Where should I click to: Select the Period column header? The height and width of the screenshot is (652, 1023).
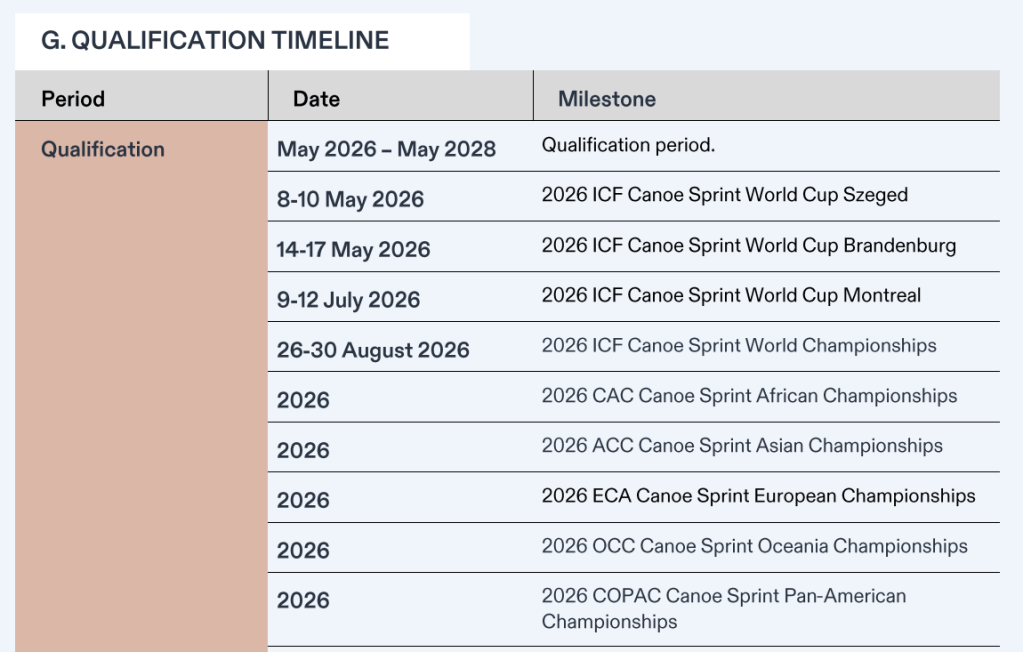point(73,99)
